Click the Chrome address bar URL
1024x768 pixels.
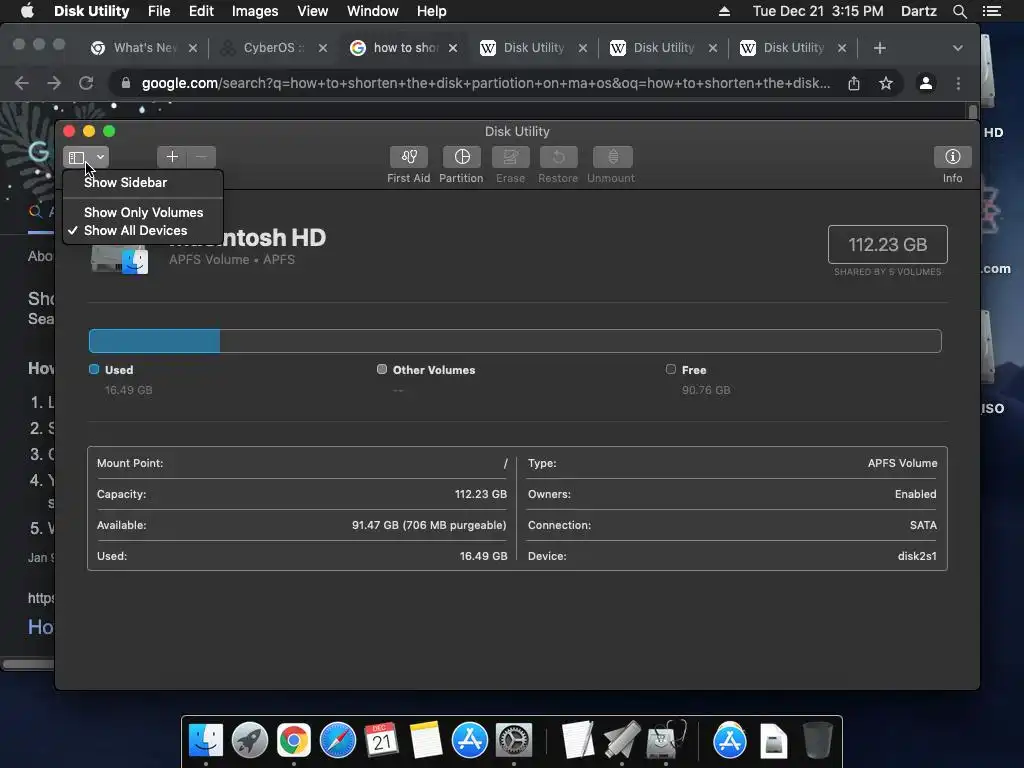(x=486, y=83)
